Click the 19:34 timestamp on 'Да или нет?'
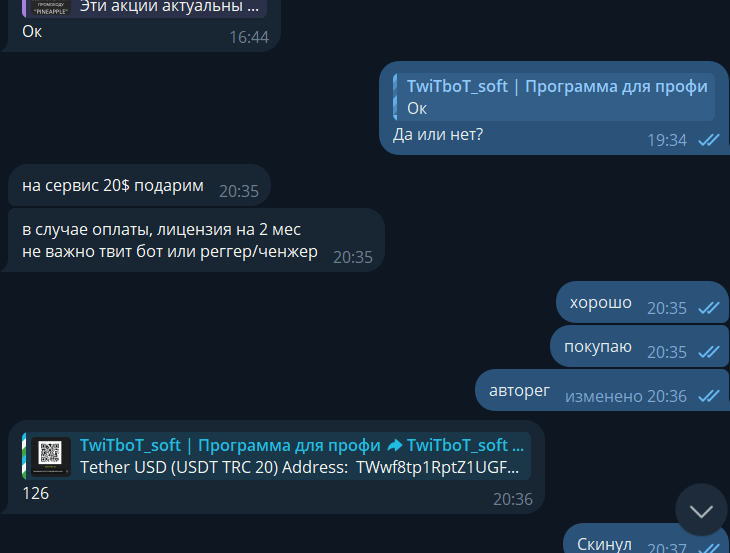The image size is (730, 553). 667,140
